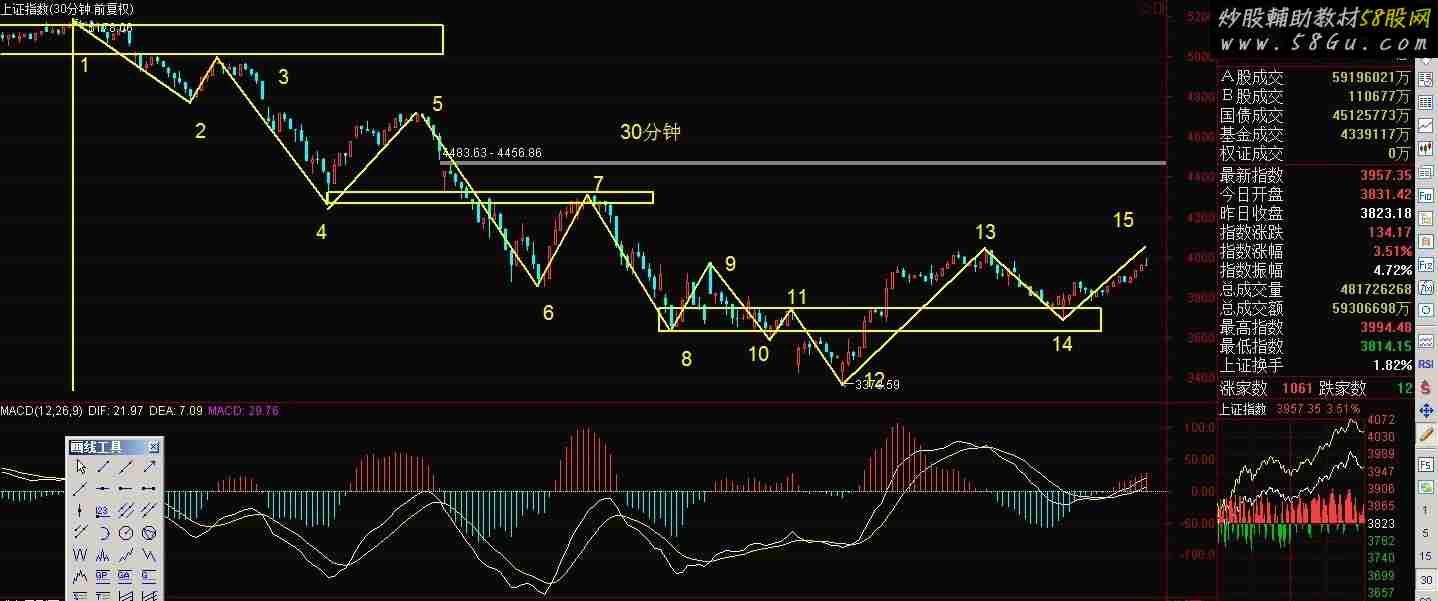The image size is (1438, 601).
Task: Switch to 5-minute period
Action: pyautogui.click(x=1424, y=532)
